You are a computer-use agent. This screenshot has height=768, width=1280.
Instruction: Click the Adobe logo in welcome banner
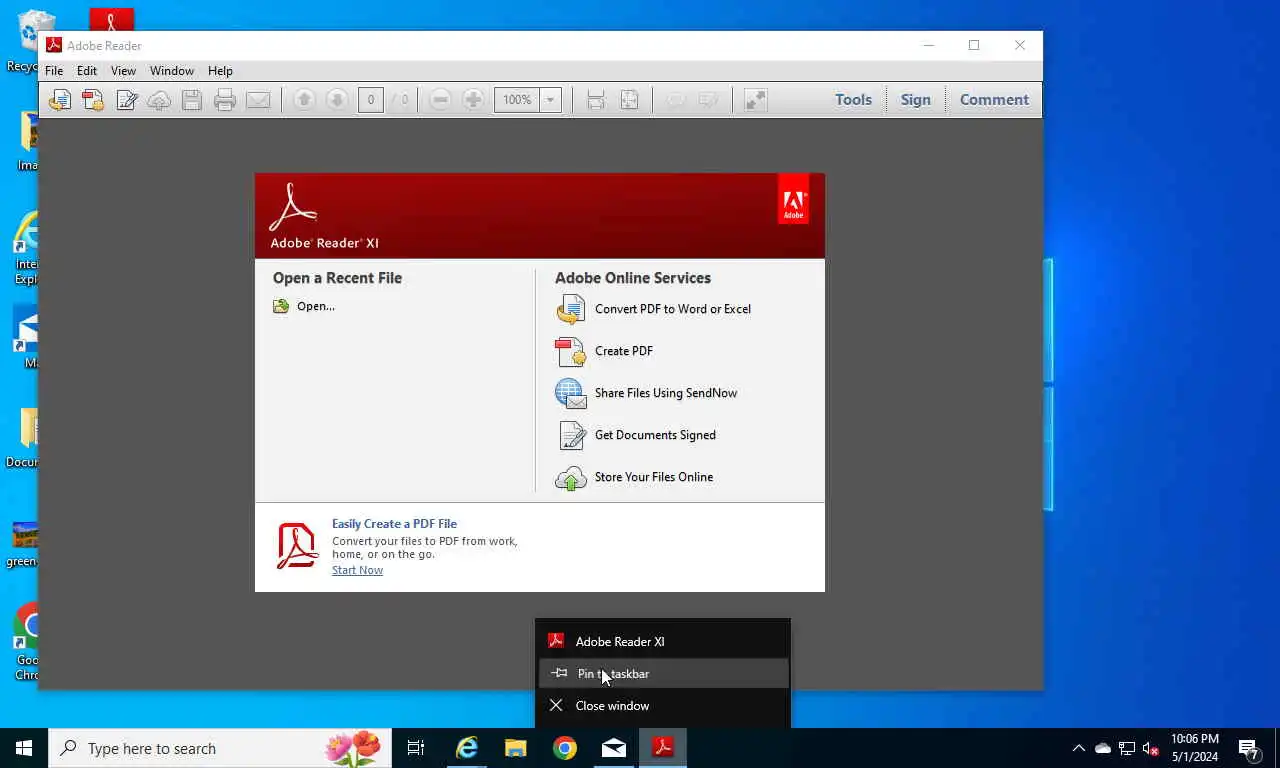(x=793, y=199)
